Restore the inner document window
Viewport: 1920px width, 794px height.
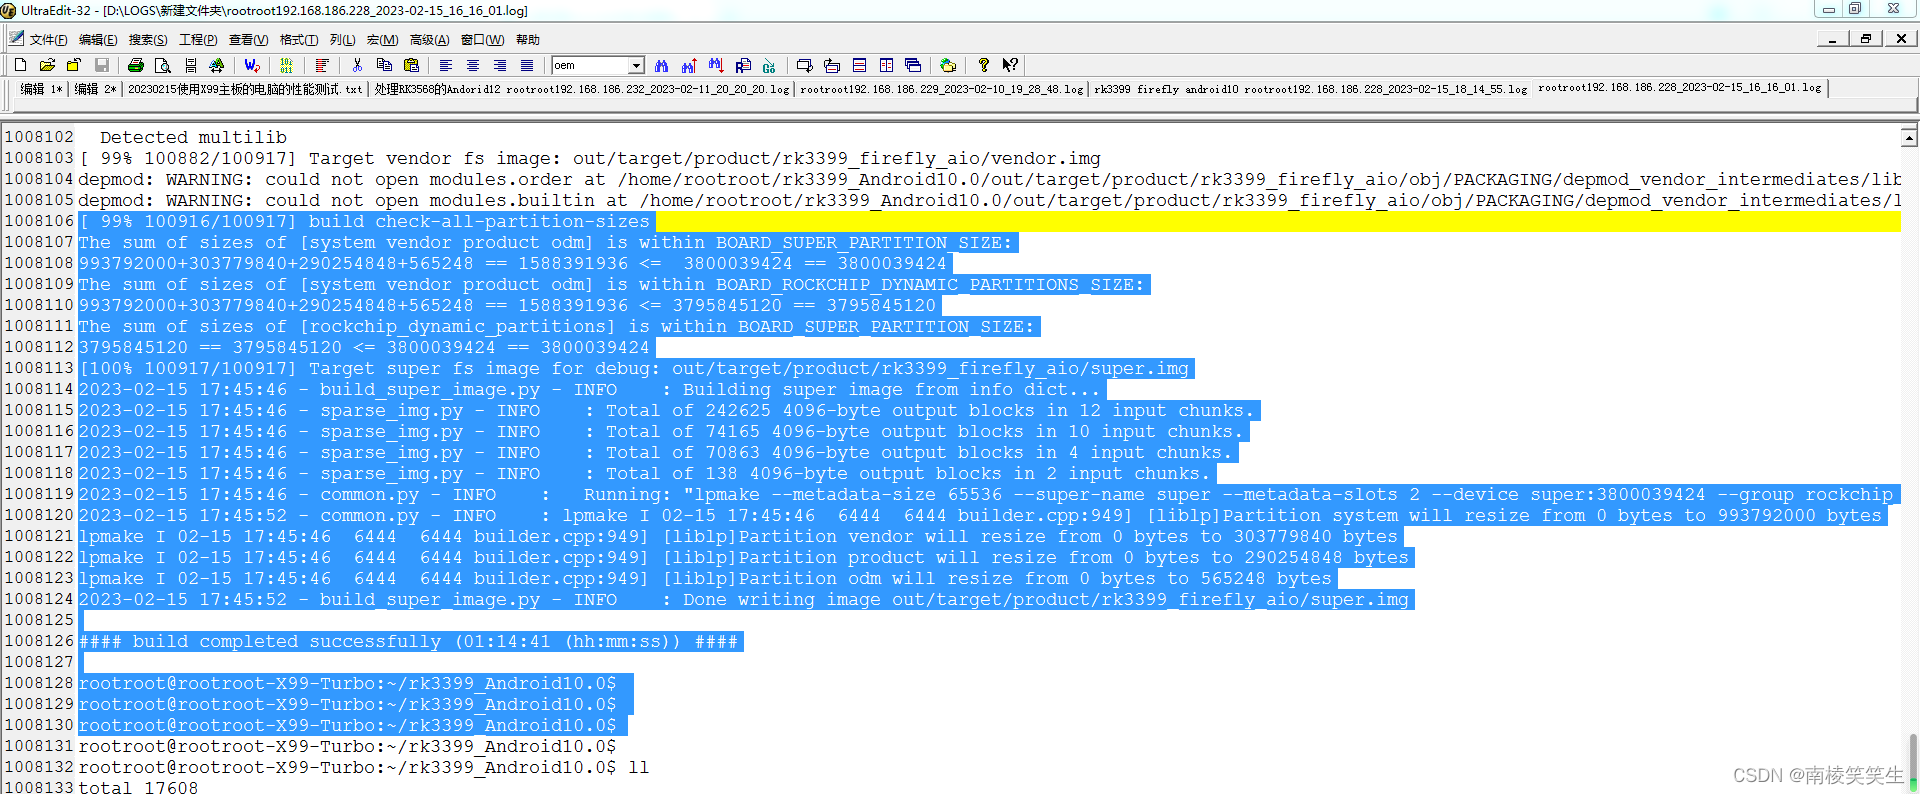pos(1865,39)
